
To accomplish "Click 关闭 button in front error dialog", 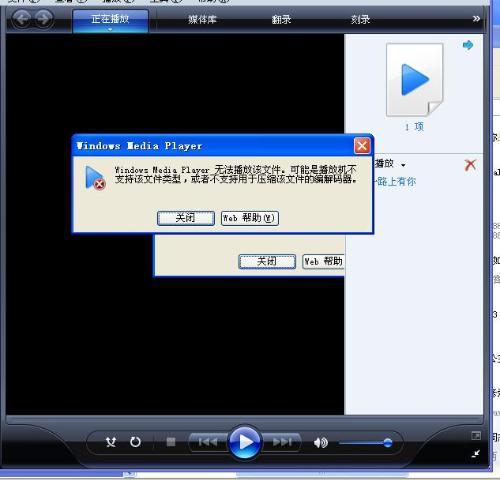I will coord(186,218).
